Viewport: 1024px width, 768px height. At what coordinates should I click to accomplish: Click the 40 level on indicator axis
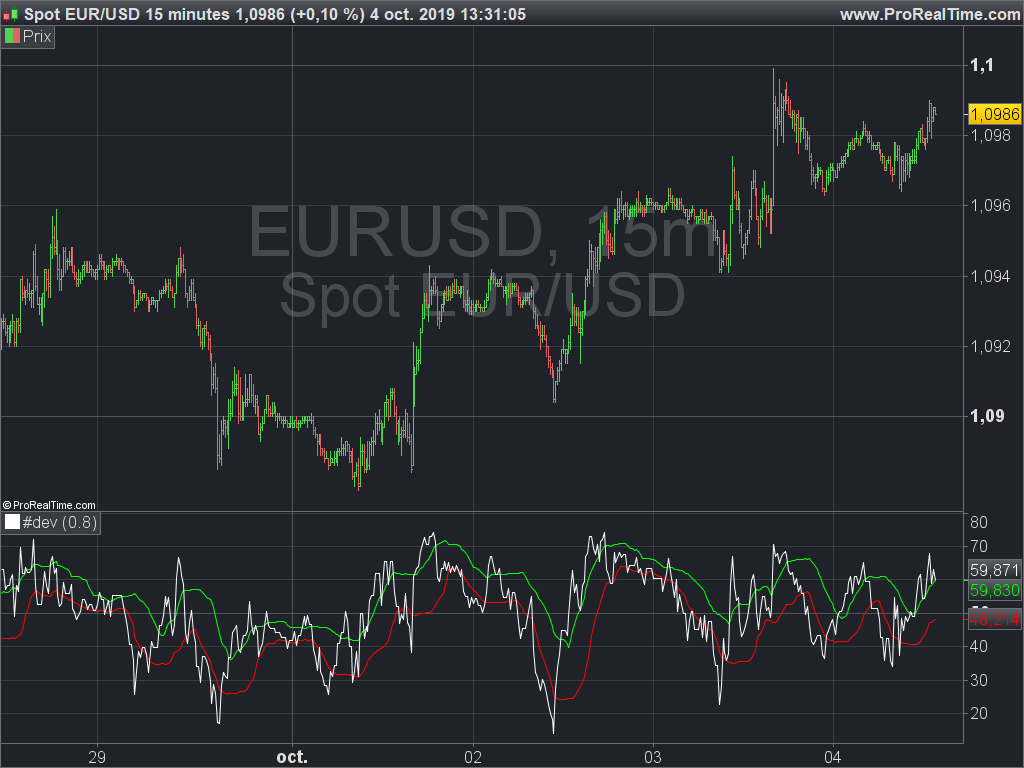click(x=979, y=647)
